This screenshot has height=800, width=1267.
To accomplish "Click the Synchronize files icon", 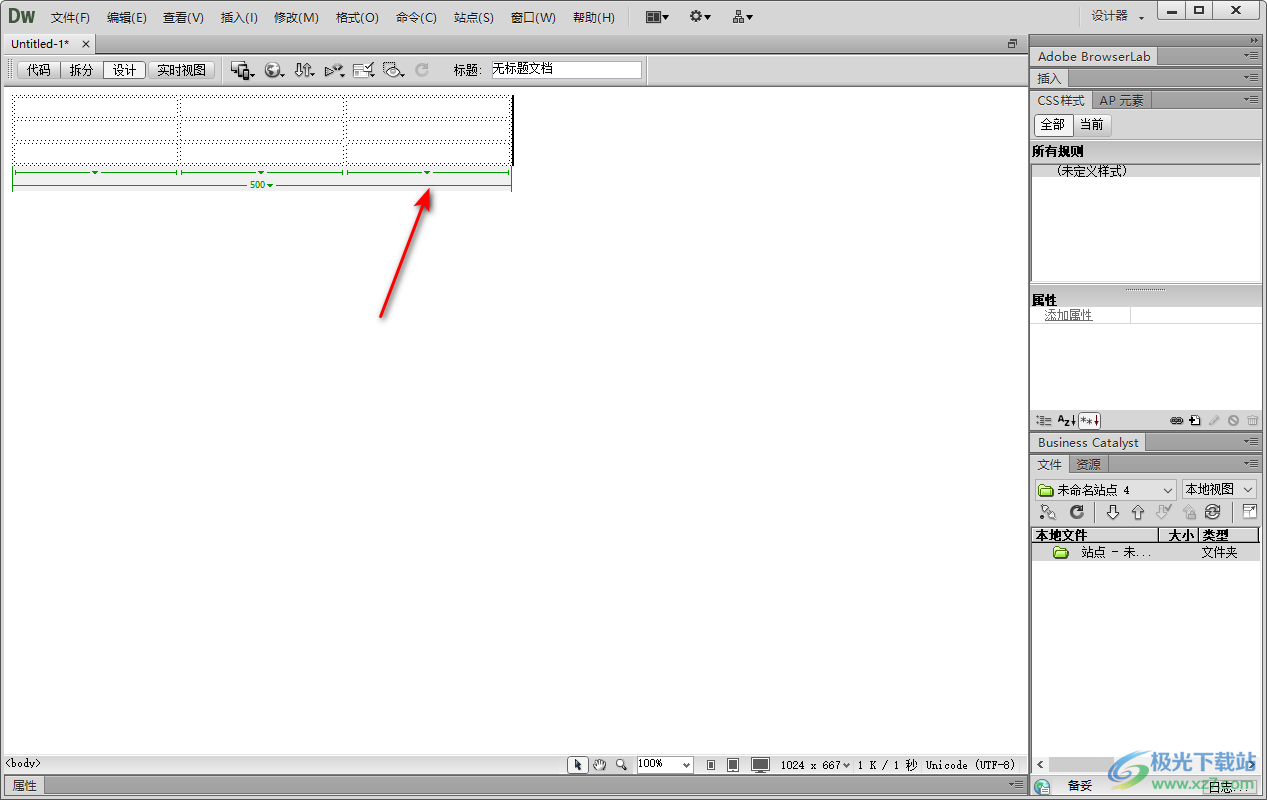I will pyautogui.click(x=1212, y=512).
